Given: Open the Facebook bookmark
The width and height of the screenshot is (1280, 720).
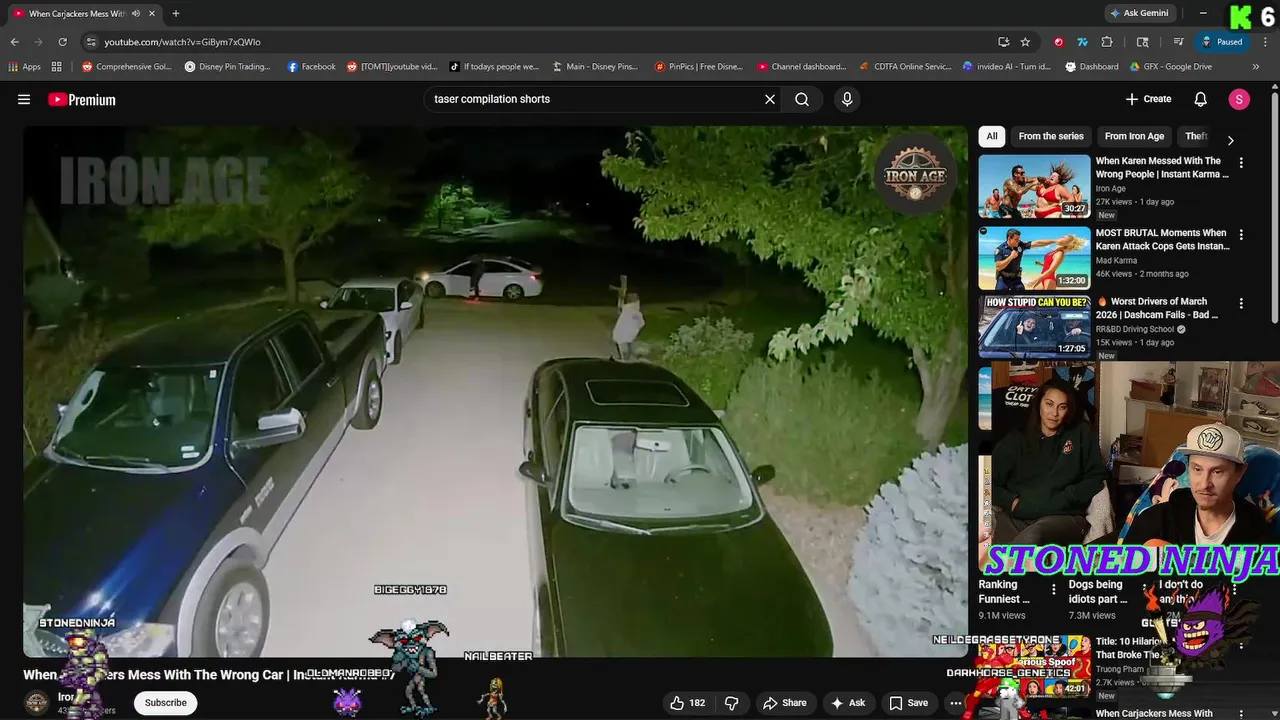Looking at the screenshot, I should coord(311,67).
